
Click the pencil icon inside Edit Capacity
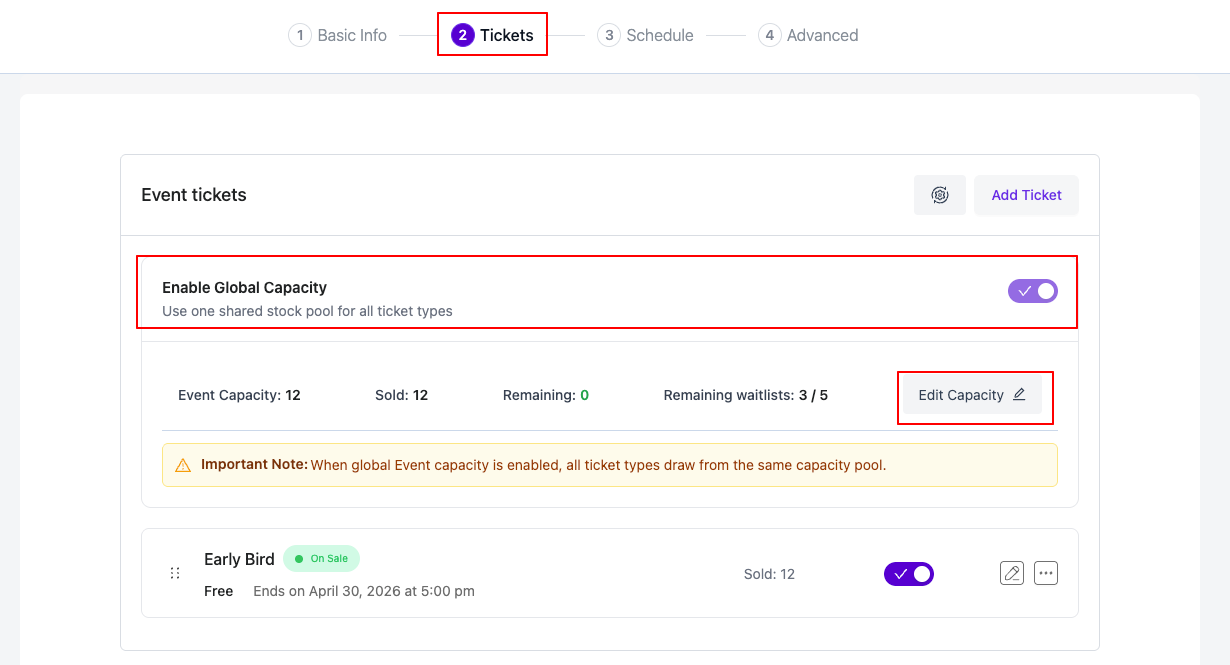pyautogui.click(x=1020, y=394)
